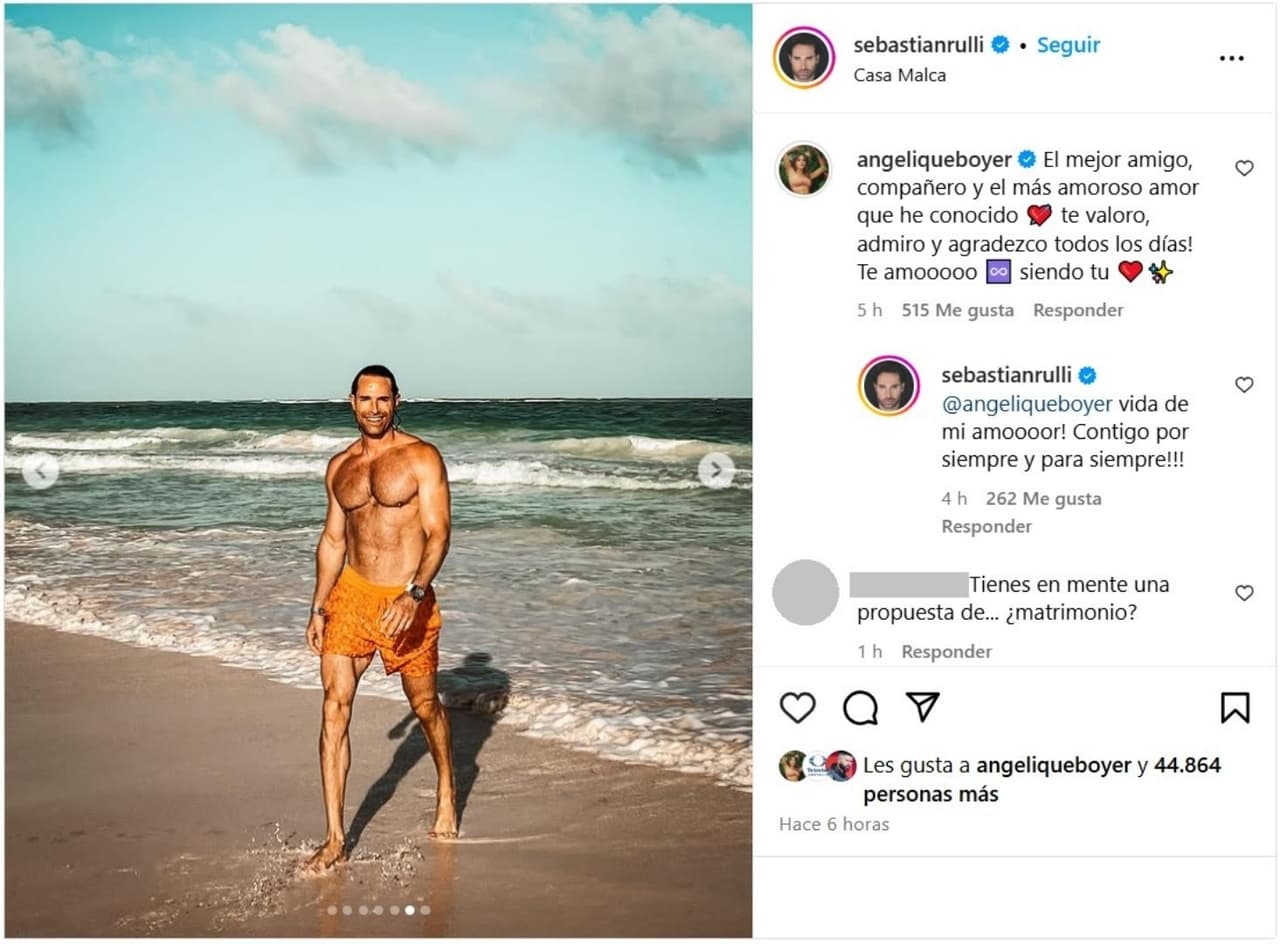Screen dimensions: 1280x944
Task: Open the Casa Malca location page
Action: tap(899, 75)
